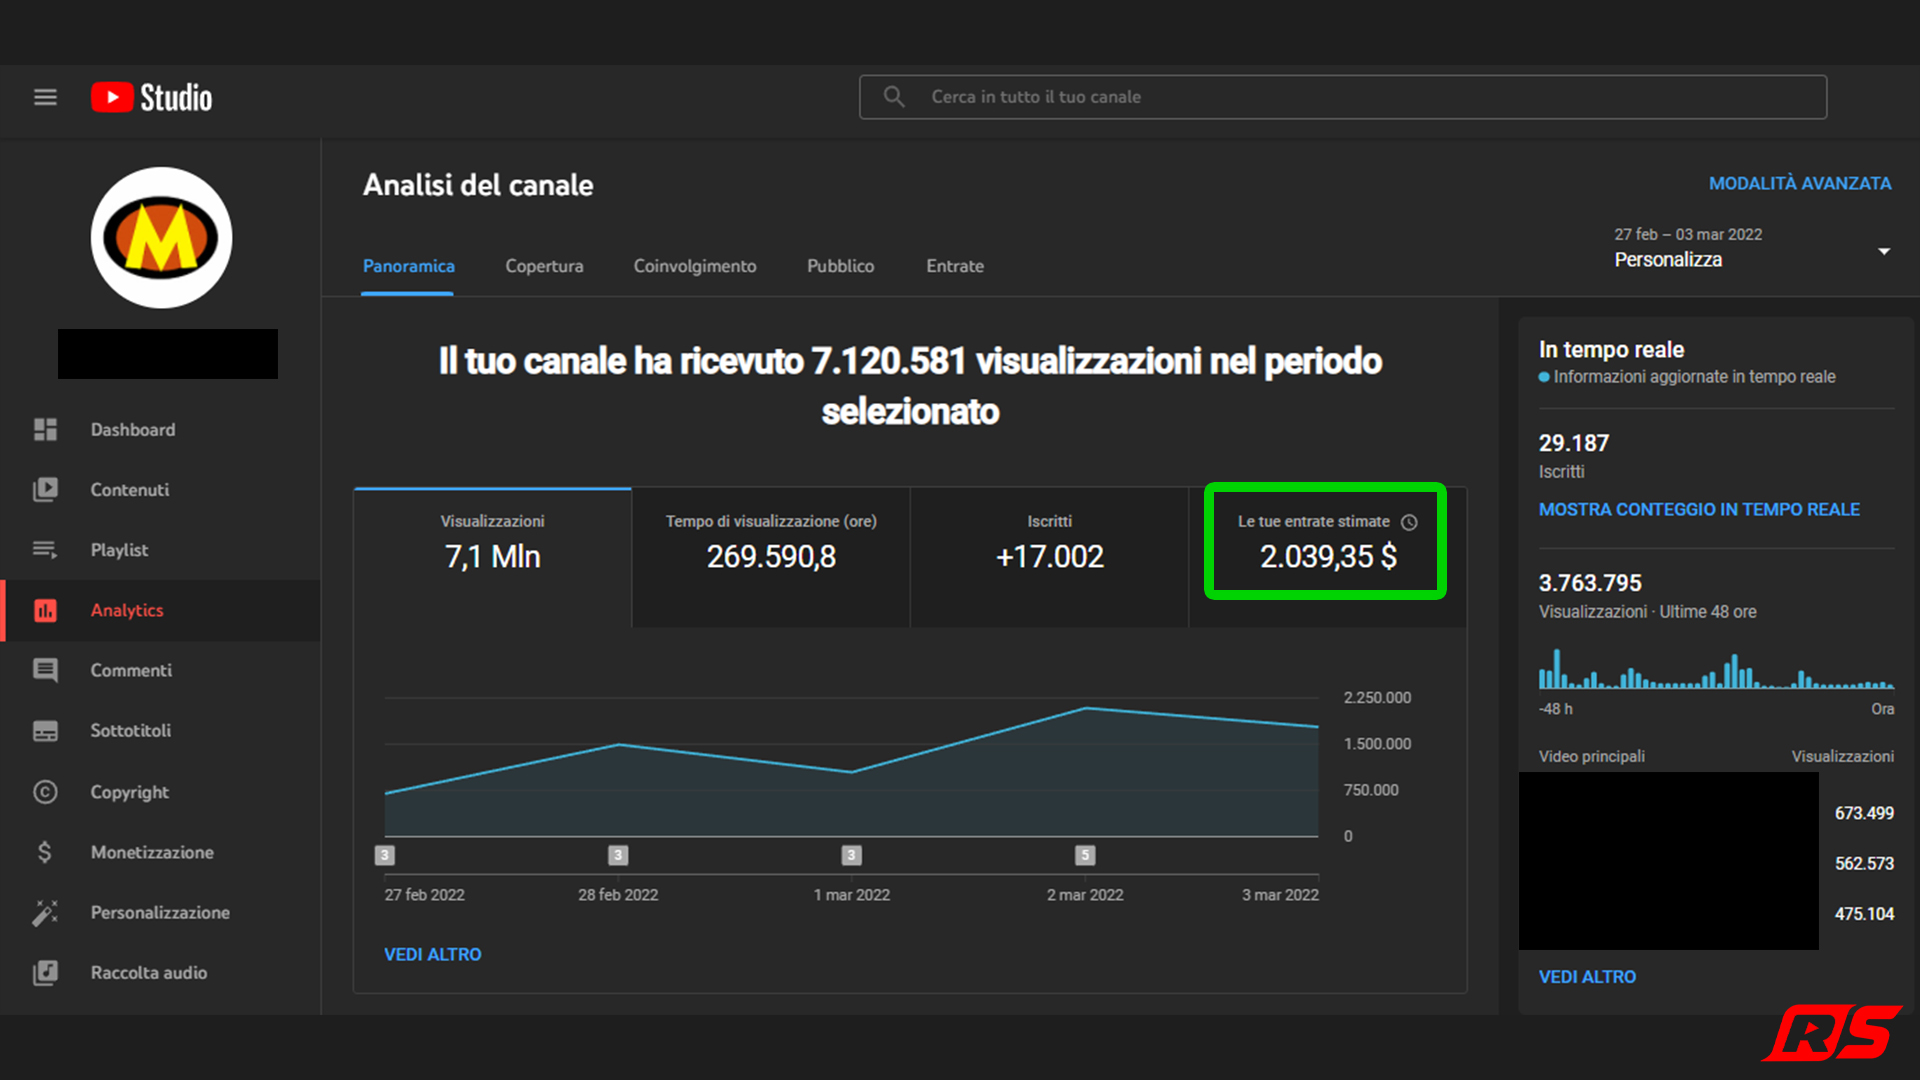
Task: Click the Sottotitoli sidebar icon
Action: coord(45,731)
